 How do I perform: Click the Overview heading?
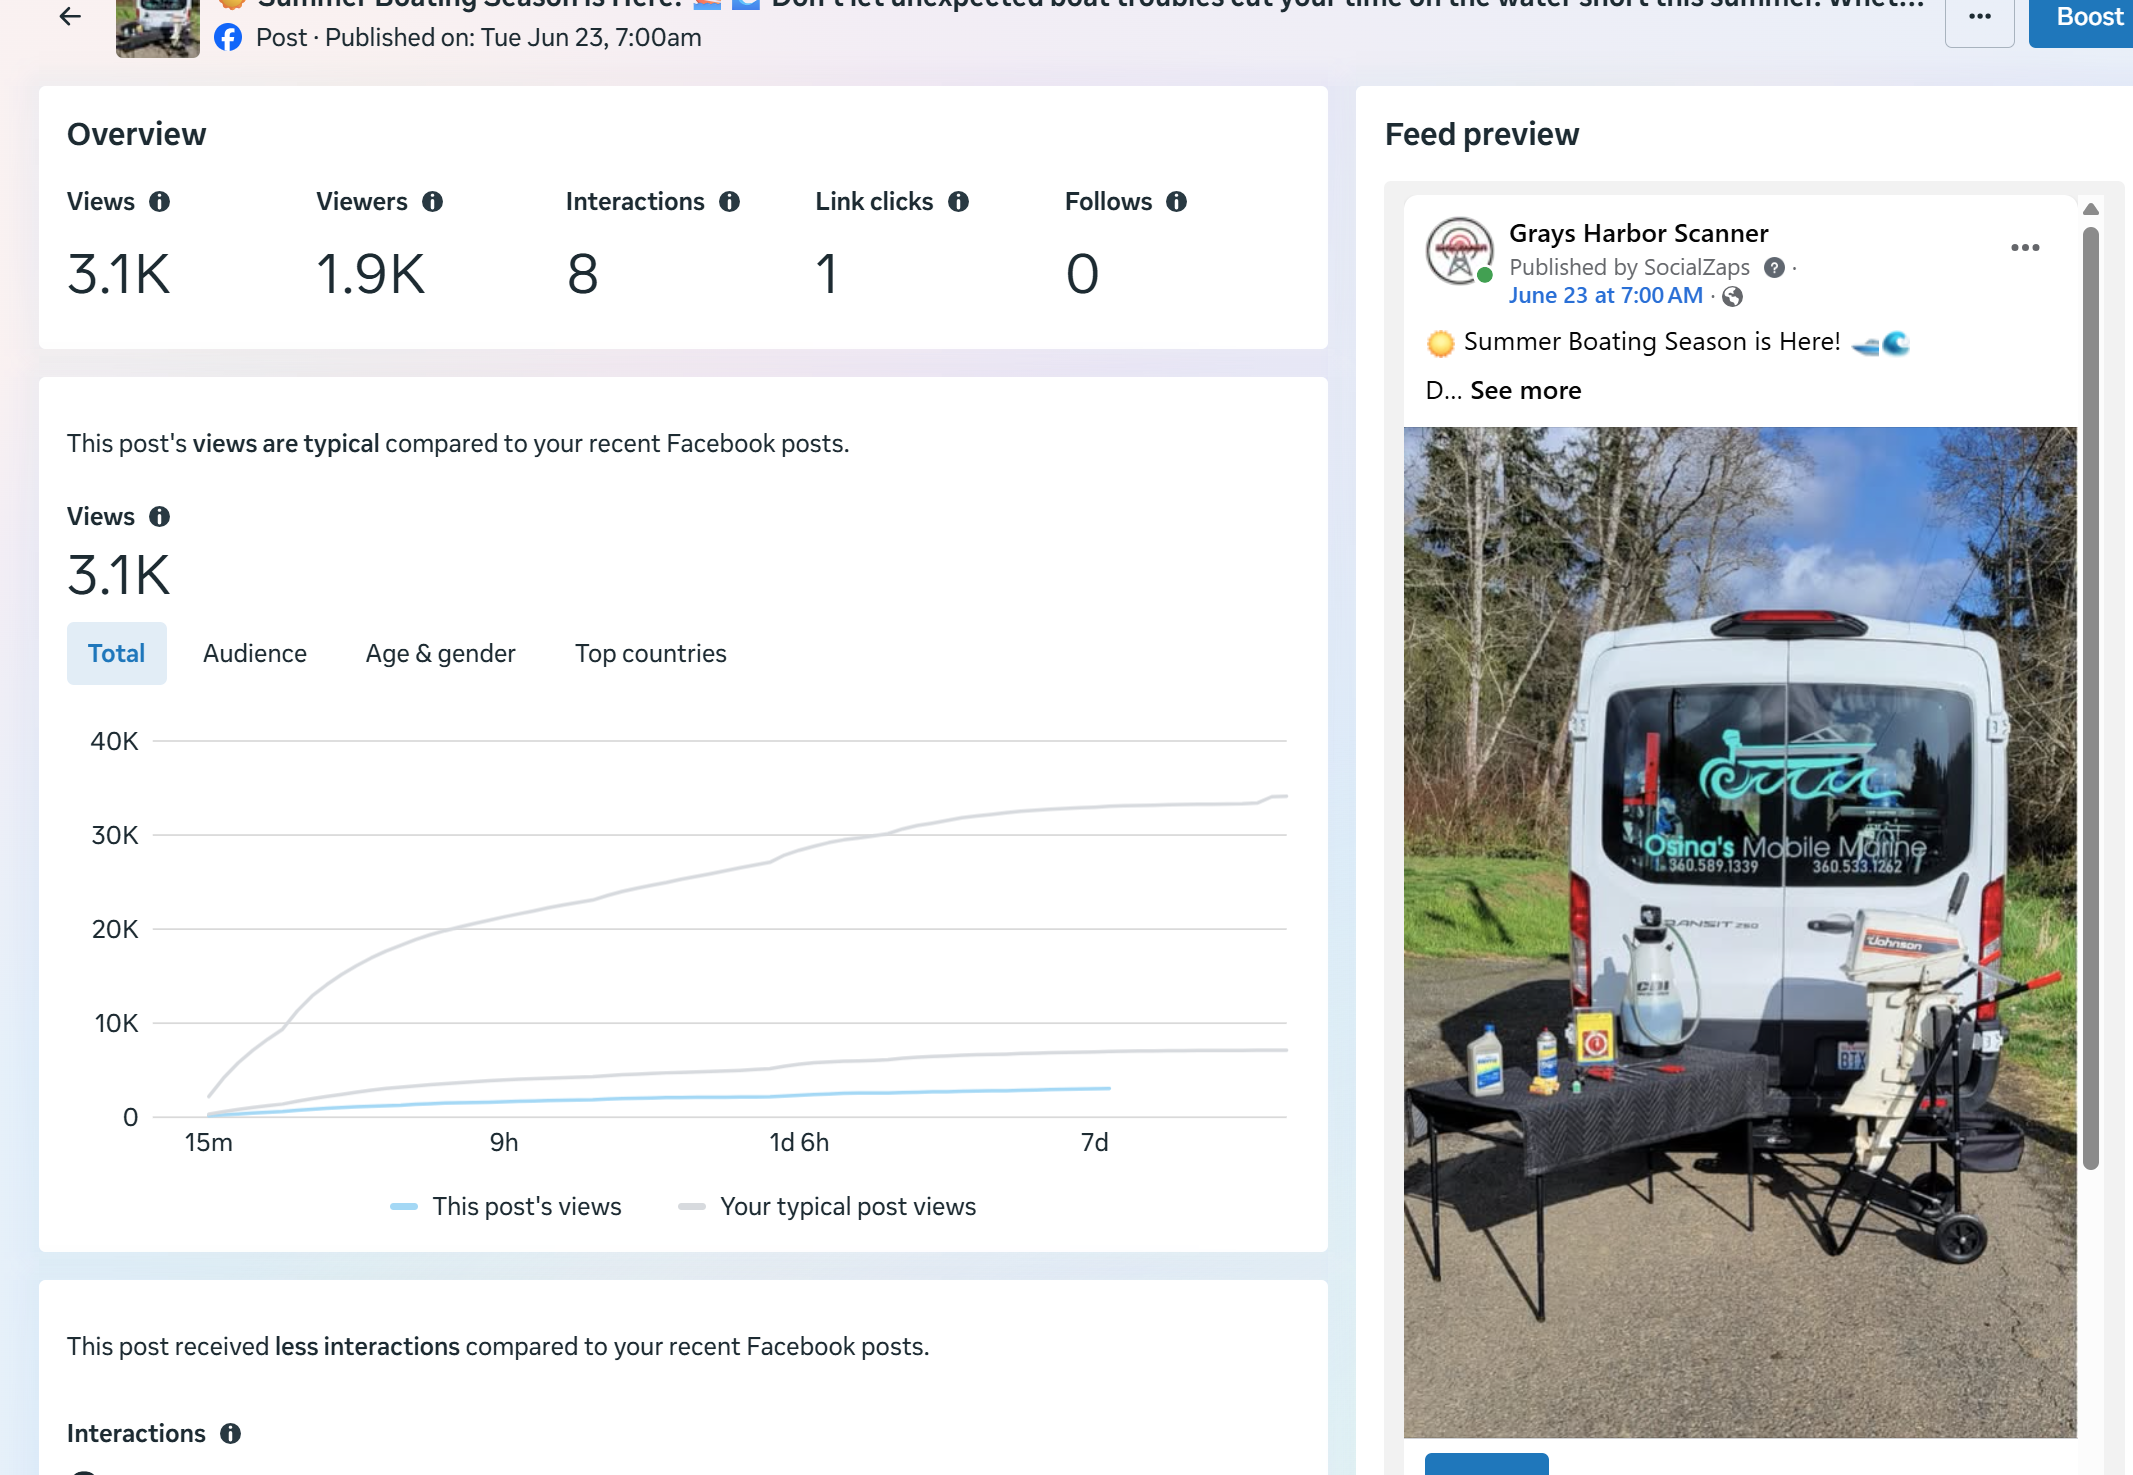[137, 134]
